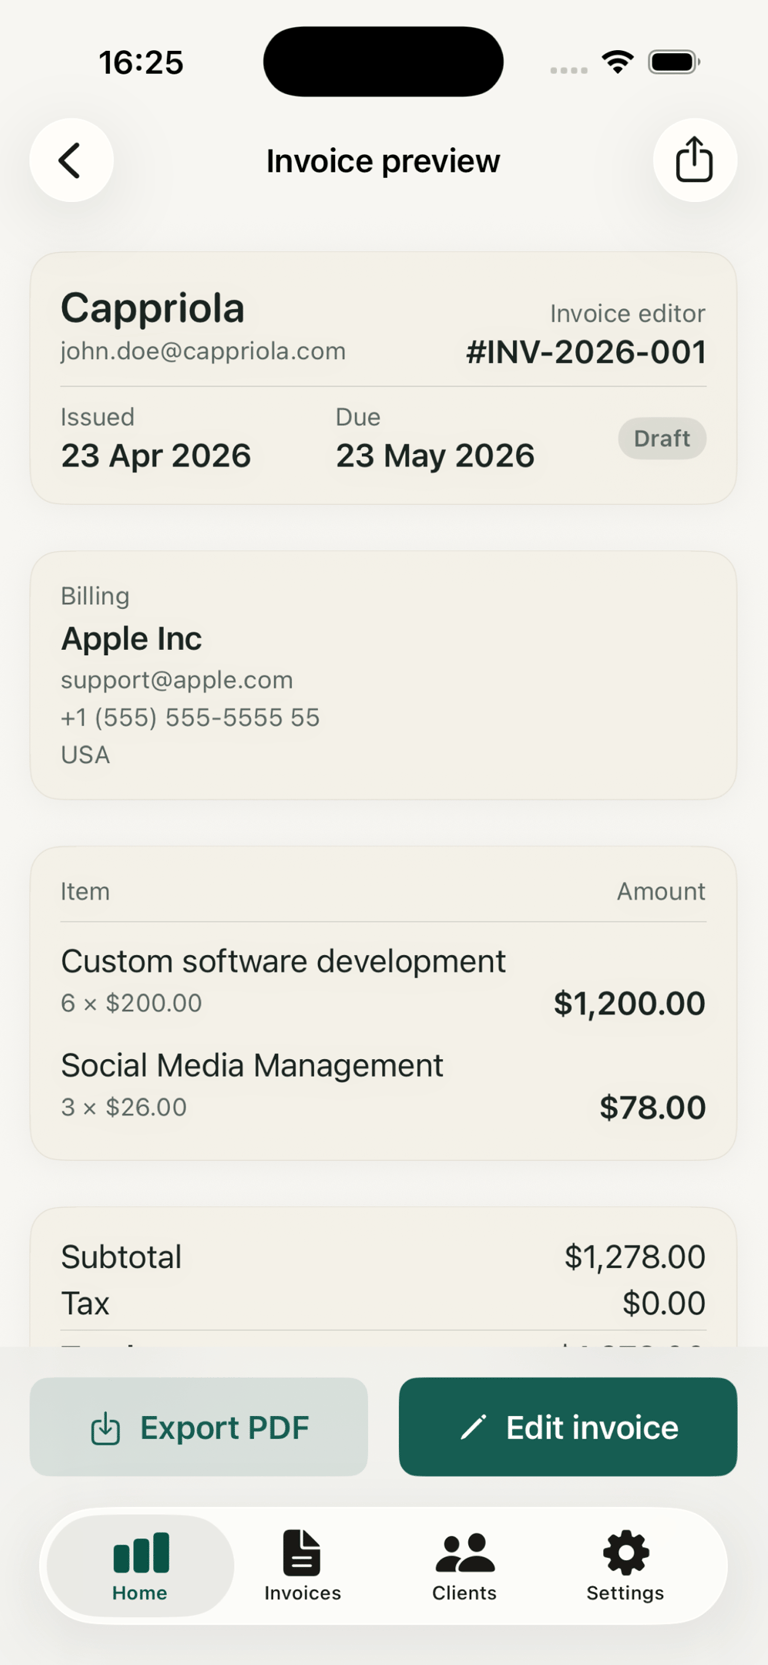Tap the due date 23 May 2026
Screen dimensions: 768x1665
tap(435, 456)
